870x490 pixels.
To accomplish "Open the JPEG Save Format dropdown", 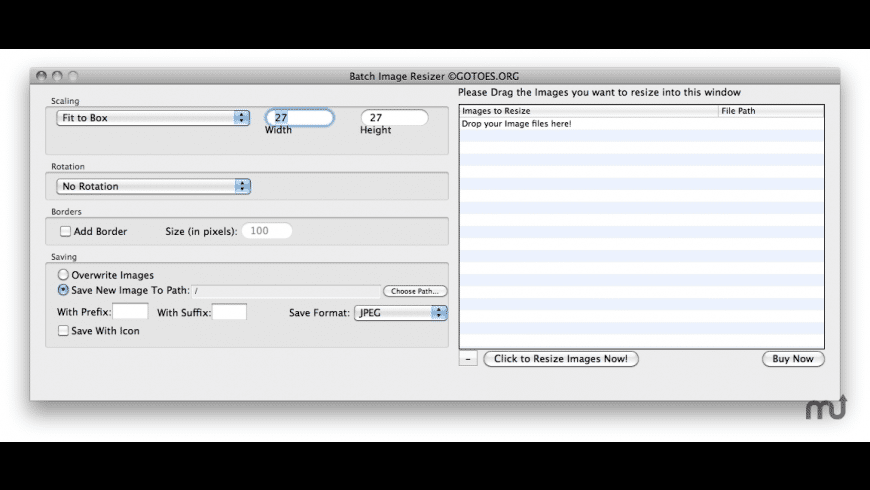I will point(401,313).
